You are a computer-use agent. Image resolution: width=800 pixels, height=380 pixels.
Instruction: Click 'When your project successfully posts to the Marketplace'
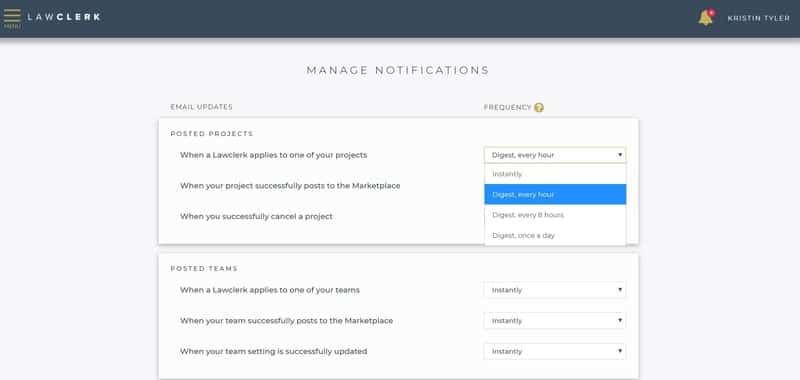(x=290, y=186)
